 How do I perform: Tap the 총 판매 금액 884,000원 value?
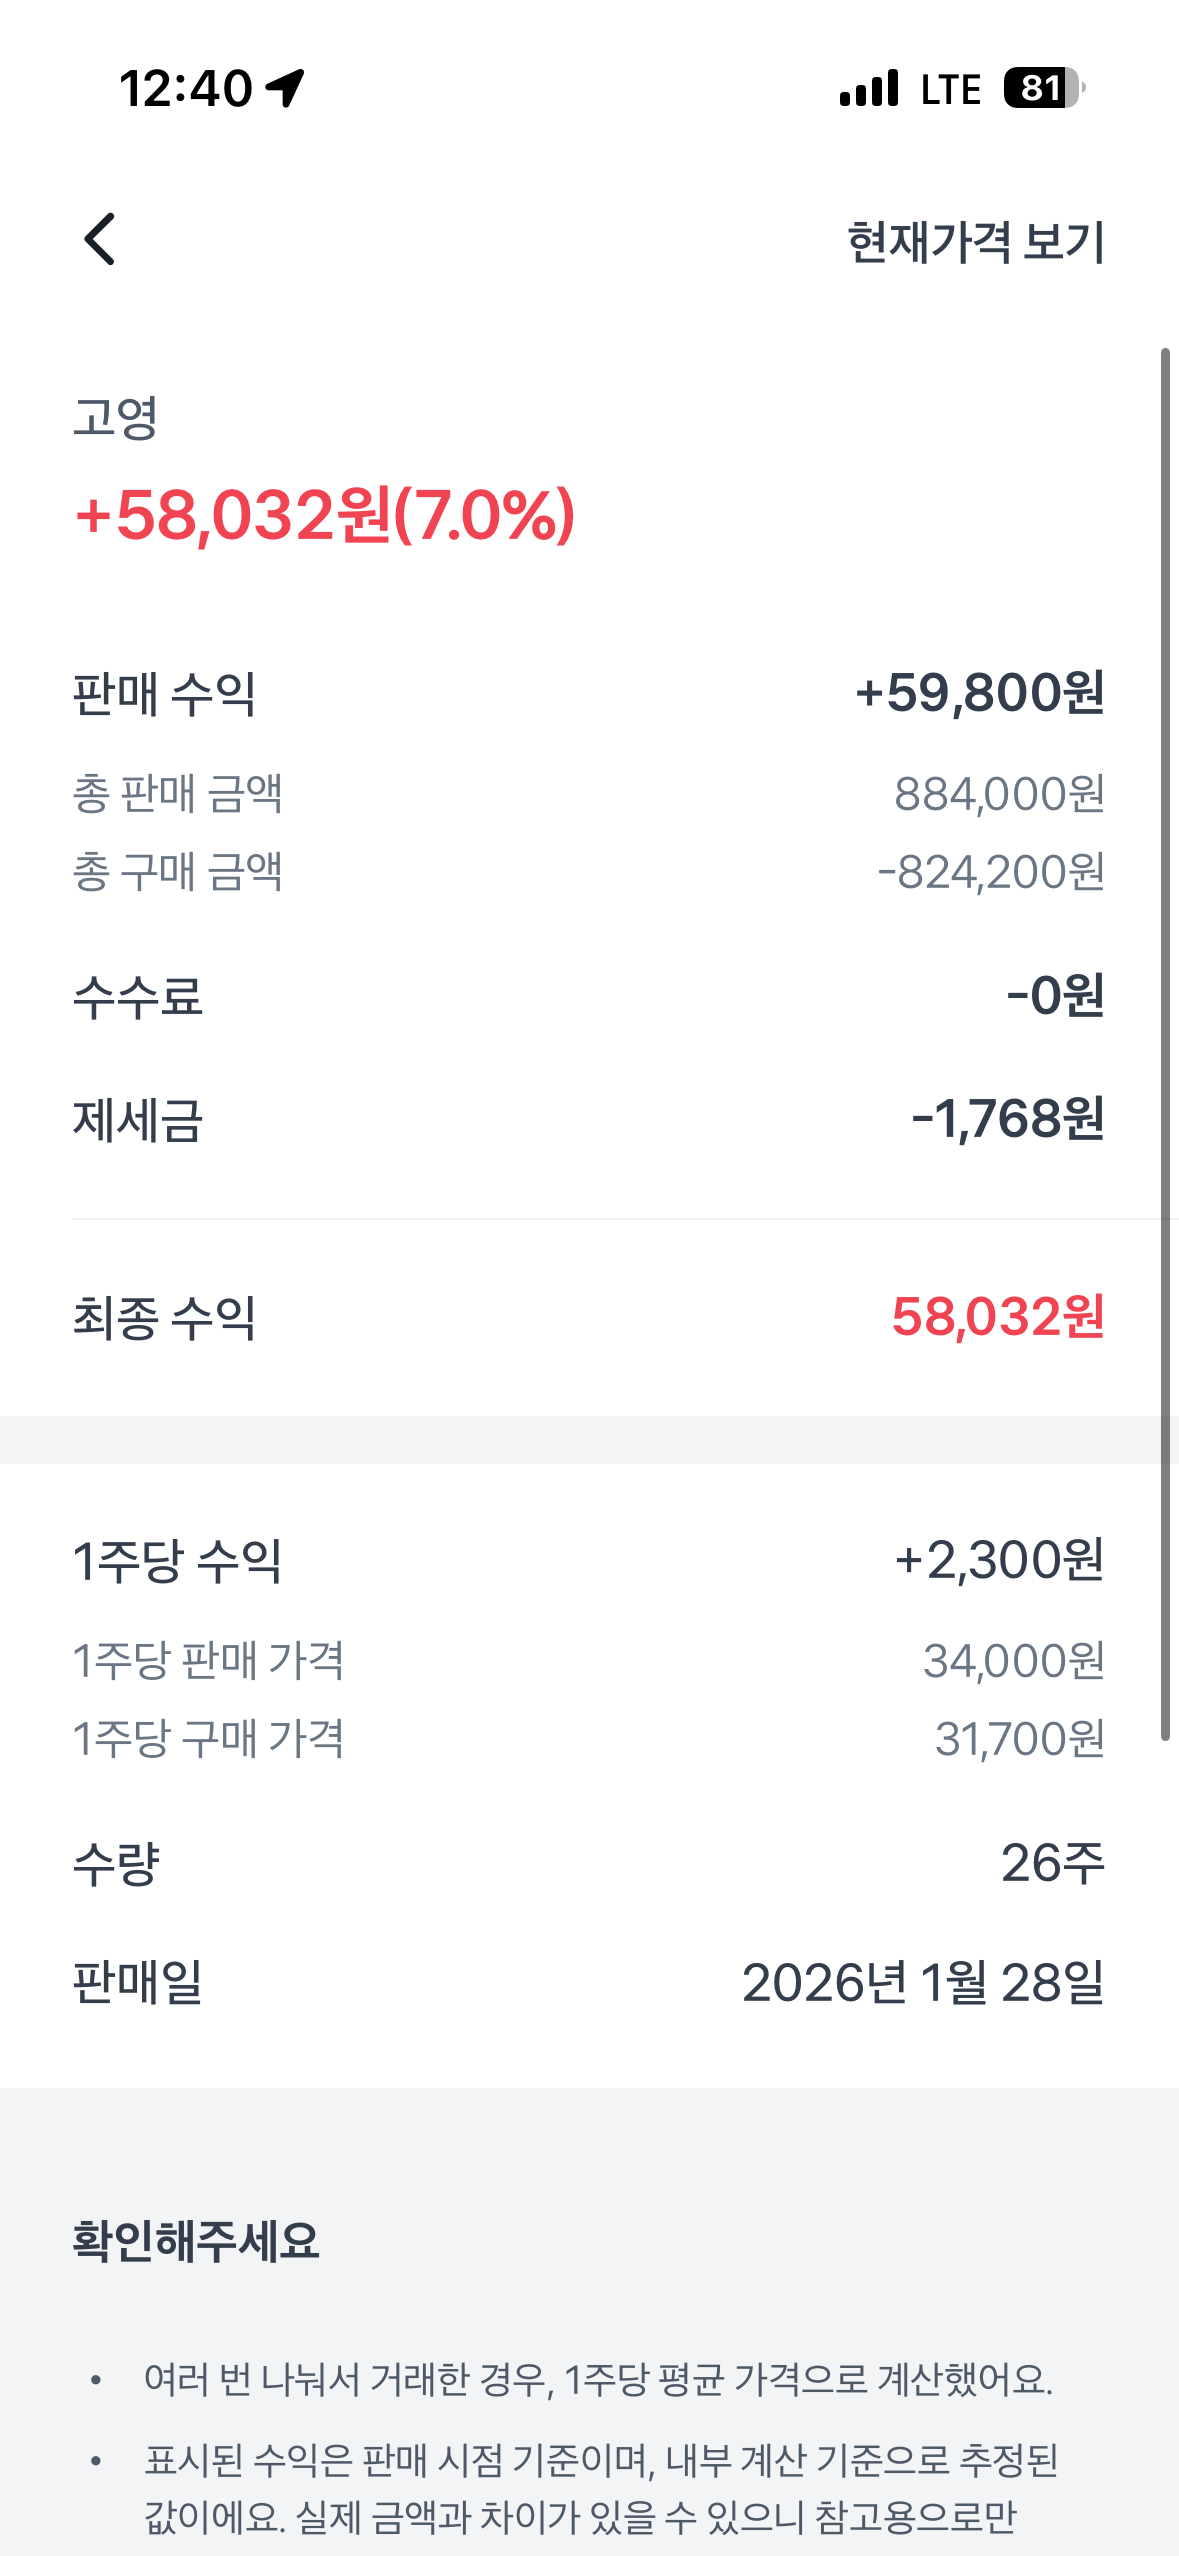pyautogui.click(x=998, y=794)
